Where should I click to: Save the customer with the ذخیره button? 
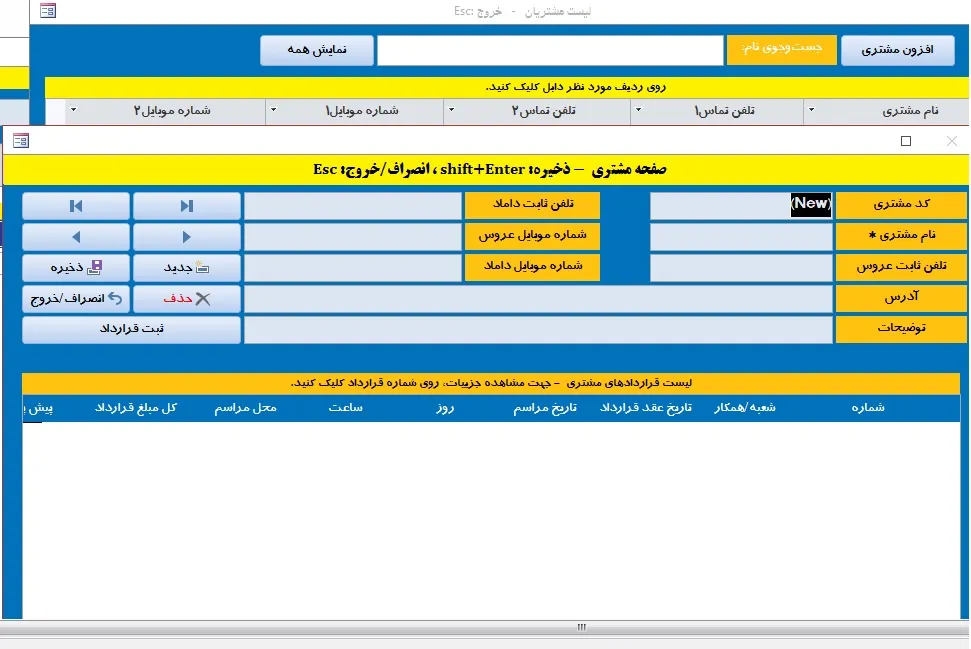point(76,268)
